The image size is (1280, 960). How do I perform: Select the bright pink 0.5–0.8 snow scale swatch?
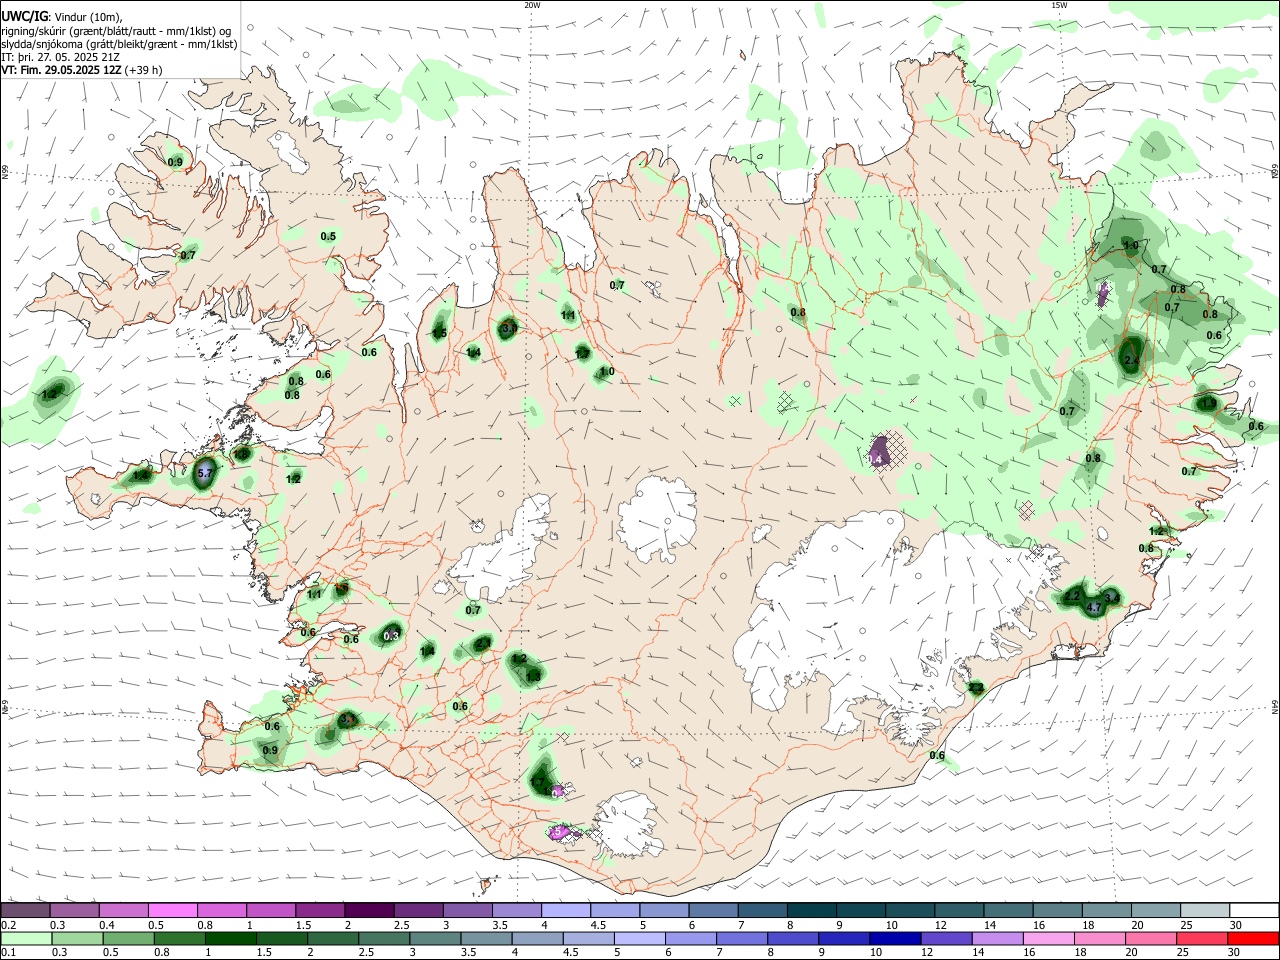[x=172, y=910]
